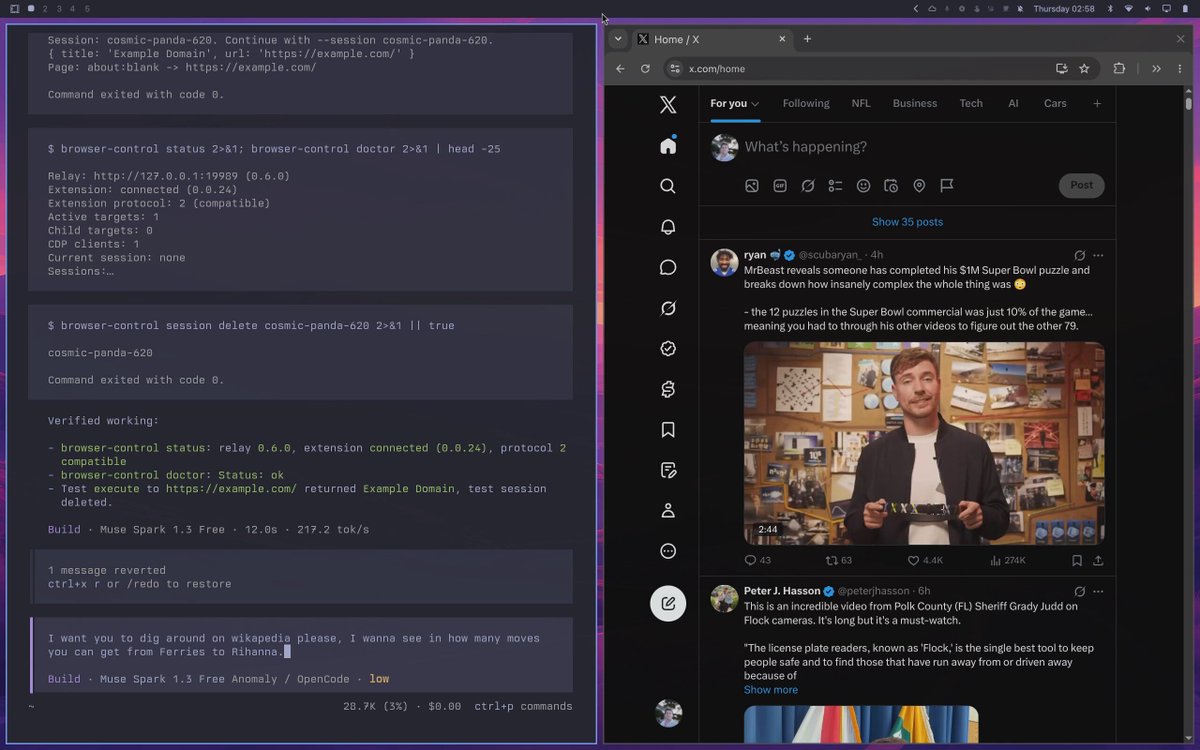Image resolution: width=1200 pixels, height=750 pixels.
Task: Open ryan's profile name link
Action: point(755,255)
